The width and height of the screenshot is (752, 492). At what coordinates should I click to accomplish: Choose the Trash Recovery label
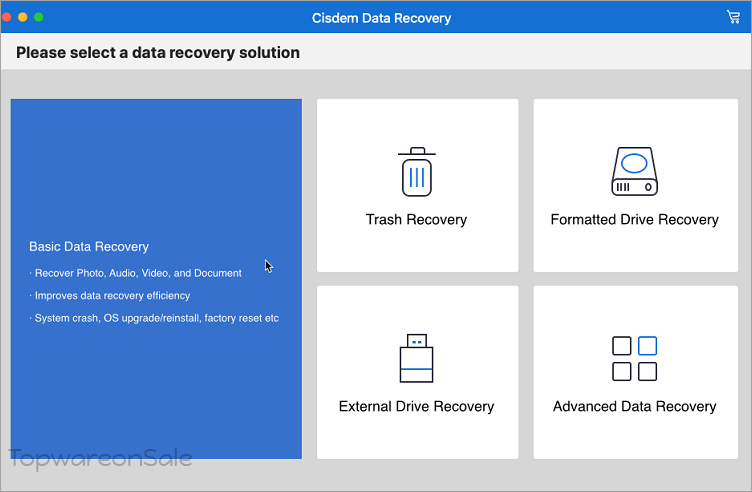point(416,220)
